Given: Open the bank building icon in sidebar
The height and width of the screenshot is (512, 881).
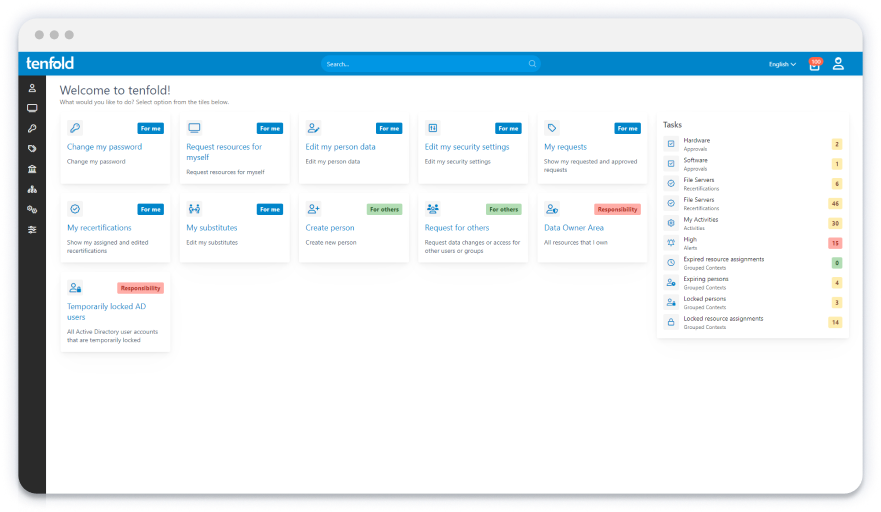Looking at the screenshot, I should click(32, 169).
